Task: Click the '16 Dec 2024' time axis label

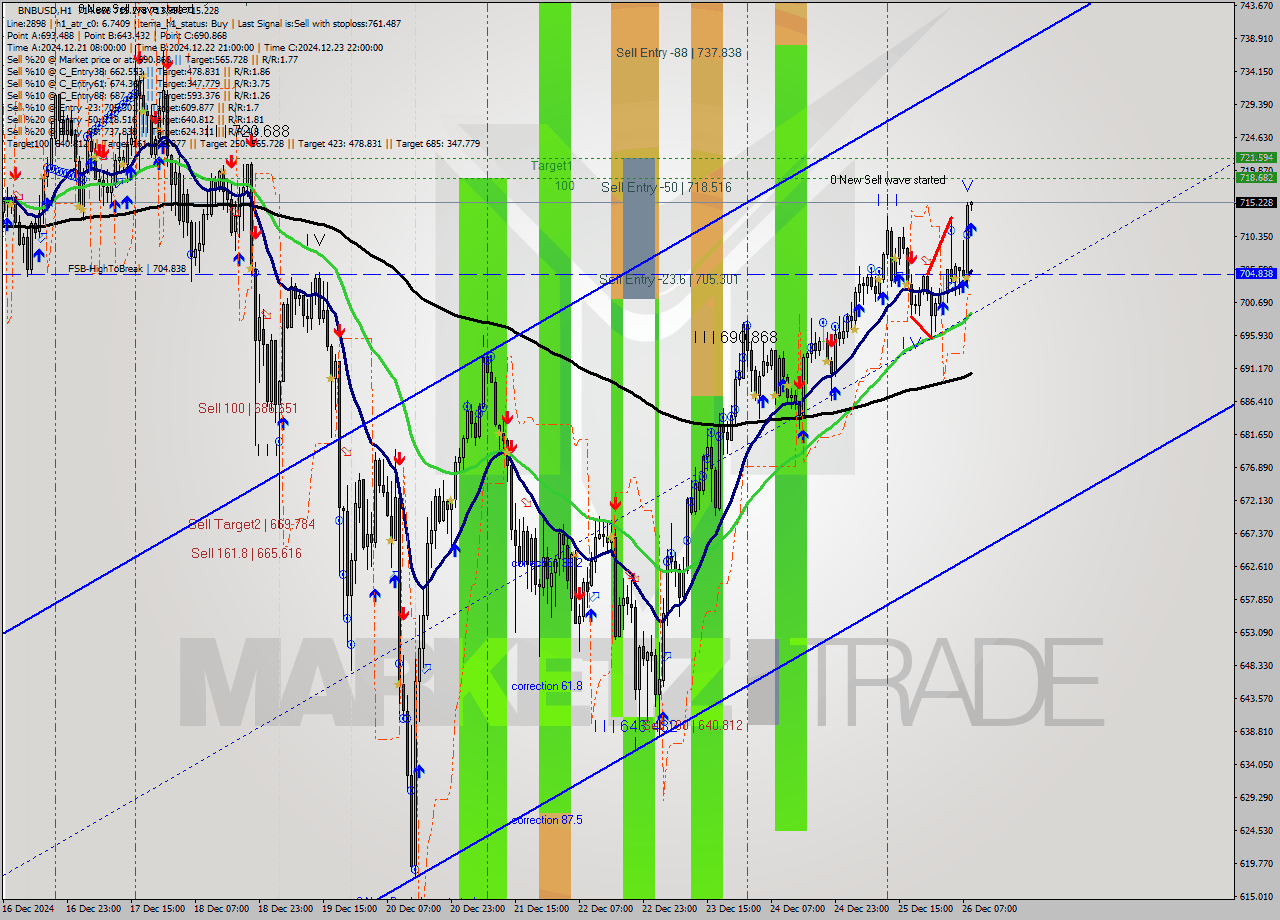Action: [27, 909]
